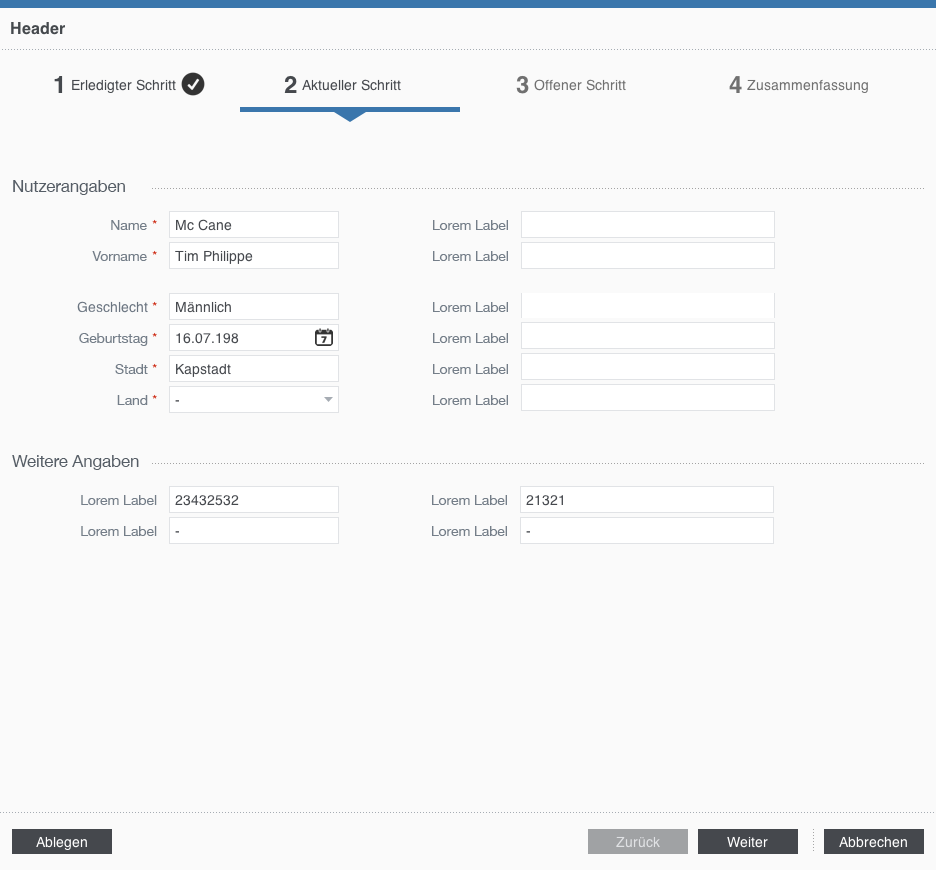Jump to step 3 Offener Schritt
936x870 pixels.
click(x=571, y=86)
